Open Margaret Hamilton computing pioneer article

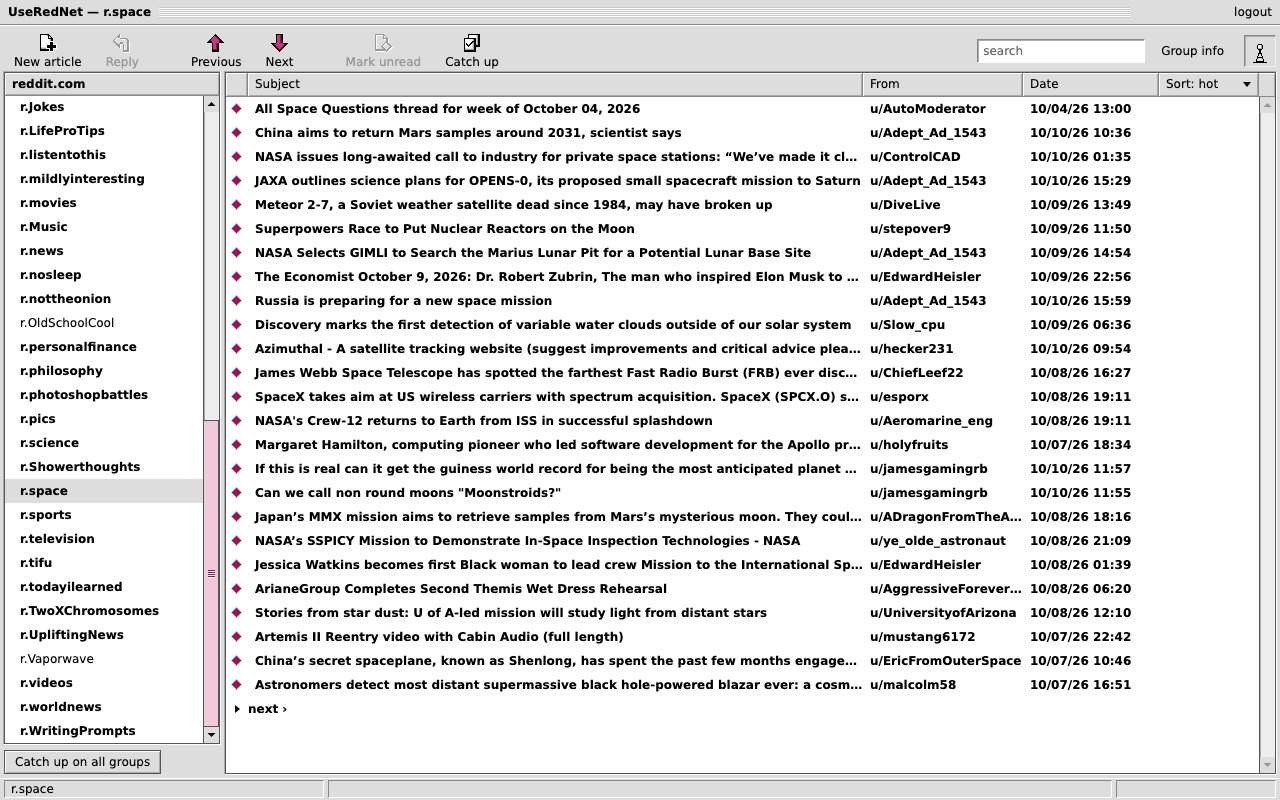557,445
